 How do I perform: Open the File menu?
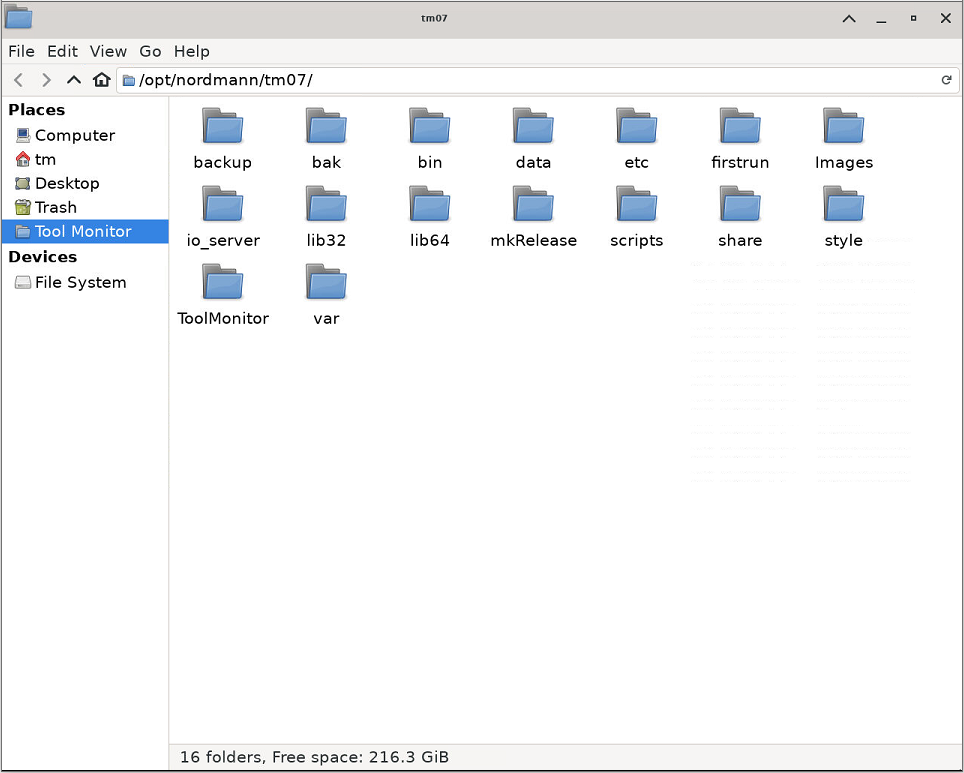[21, 51]
